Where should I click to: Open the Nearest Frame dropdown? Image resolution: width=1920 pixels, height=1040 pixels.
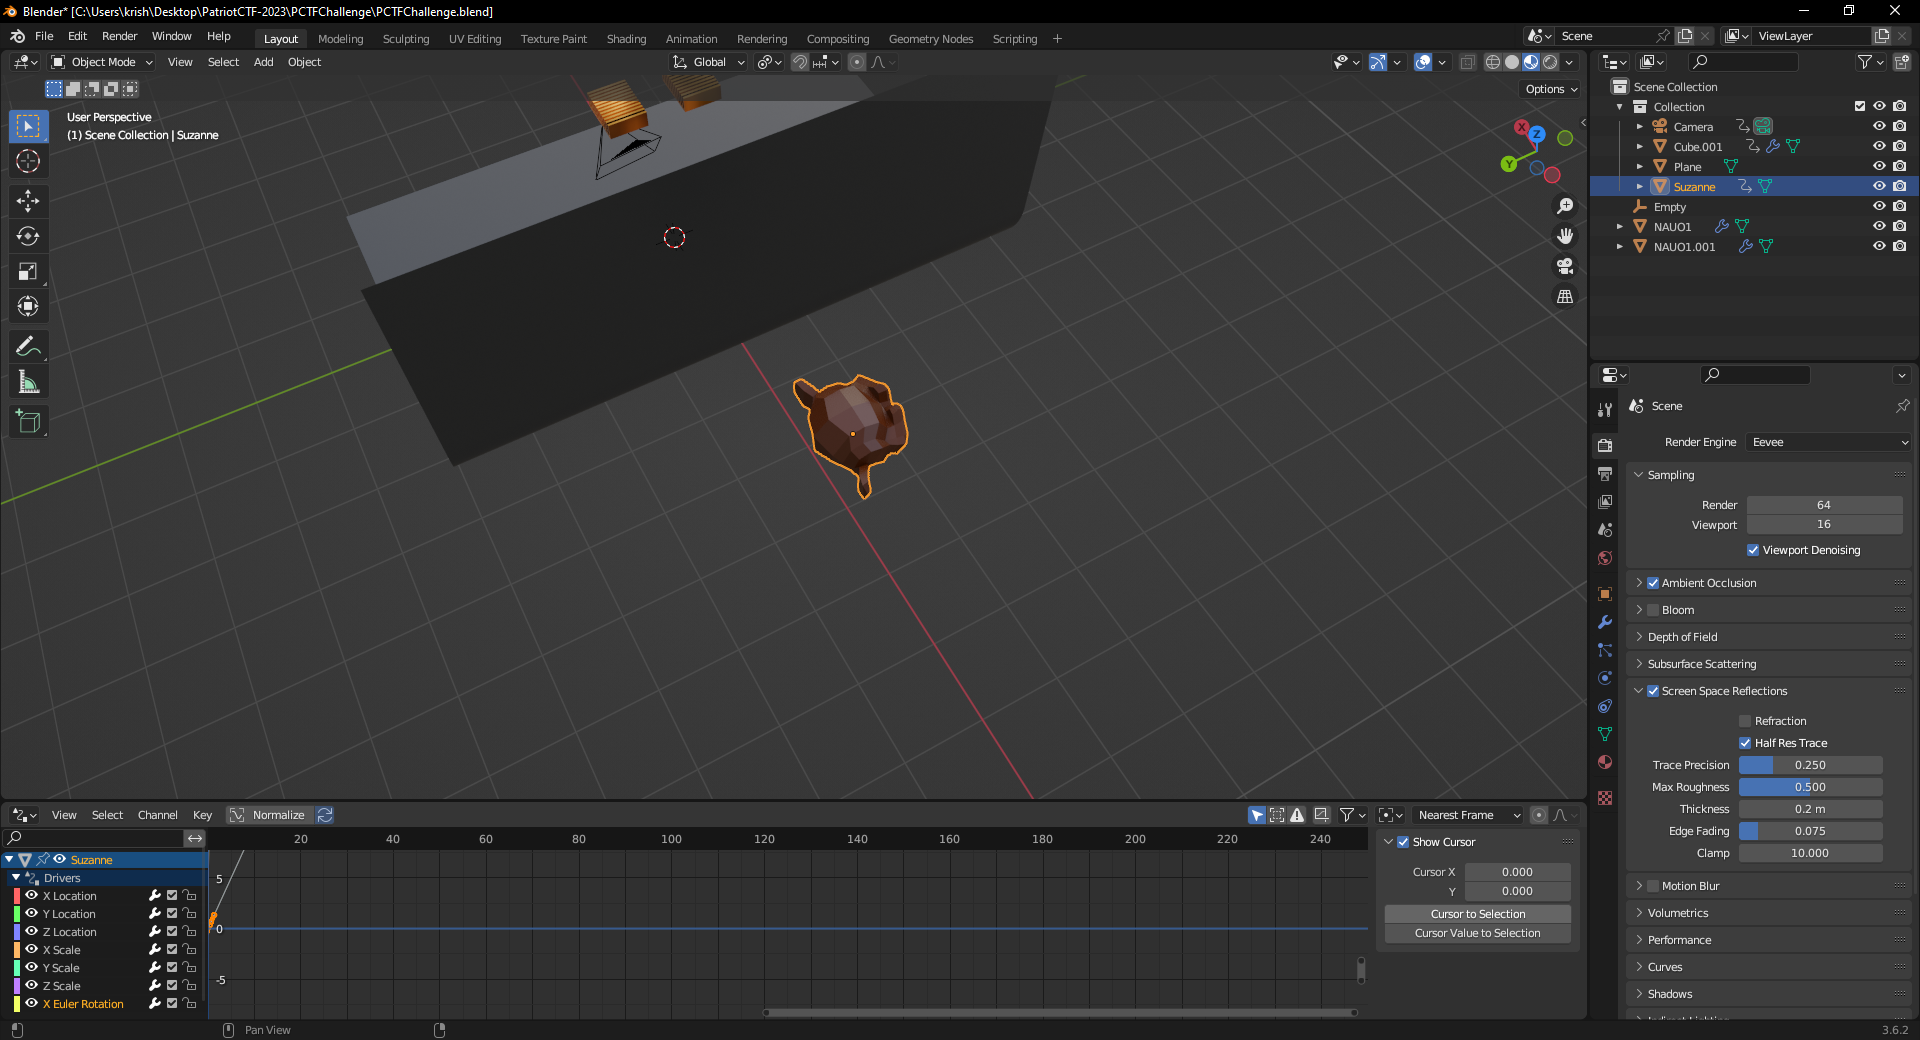click(x=1467, y=815)
